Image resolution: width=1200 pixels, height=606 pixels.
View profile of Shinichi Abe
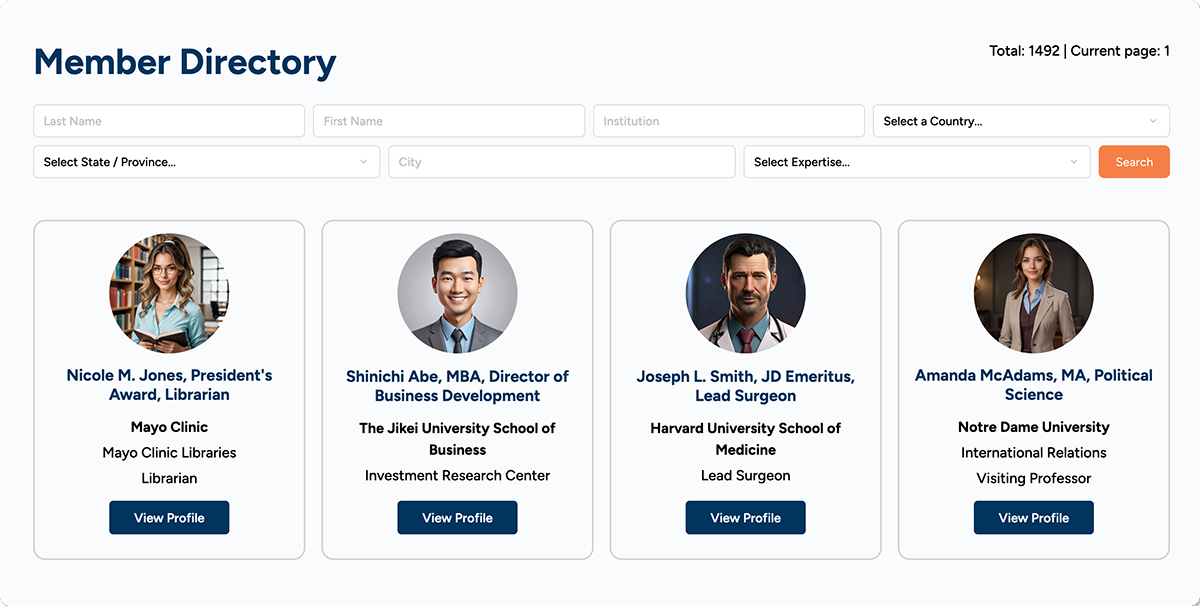pyautogui.click(x=457, y=518)
